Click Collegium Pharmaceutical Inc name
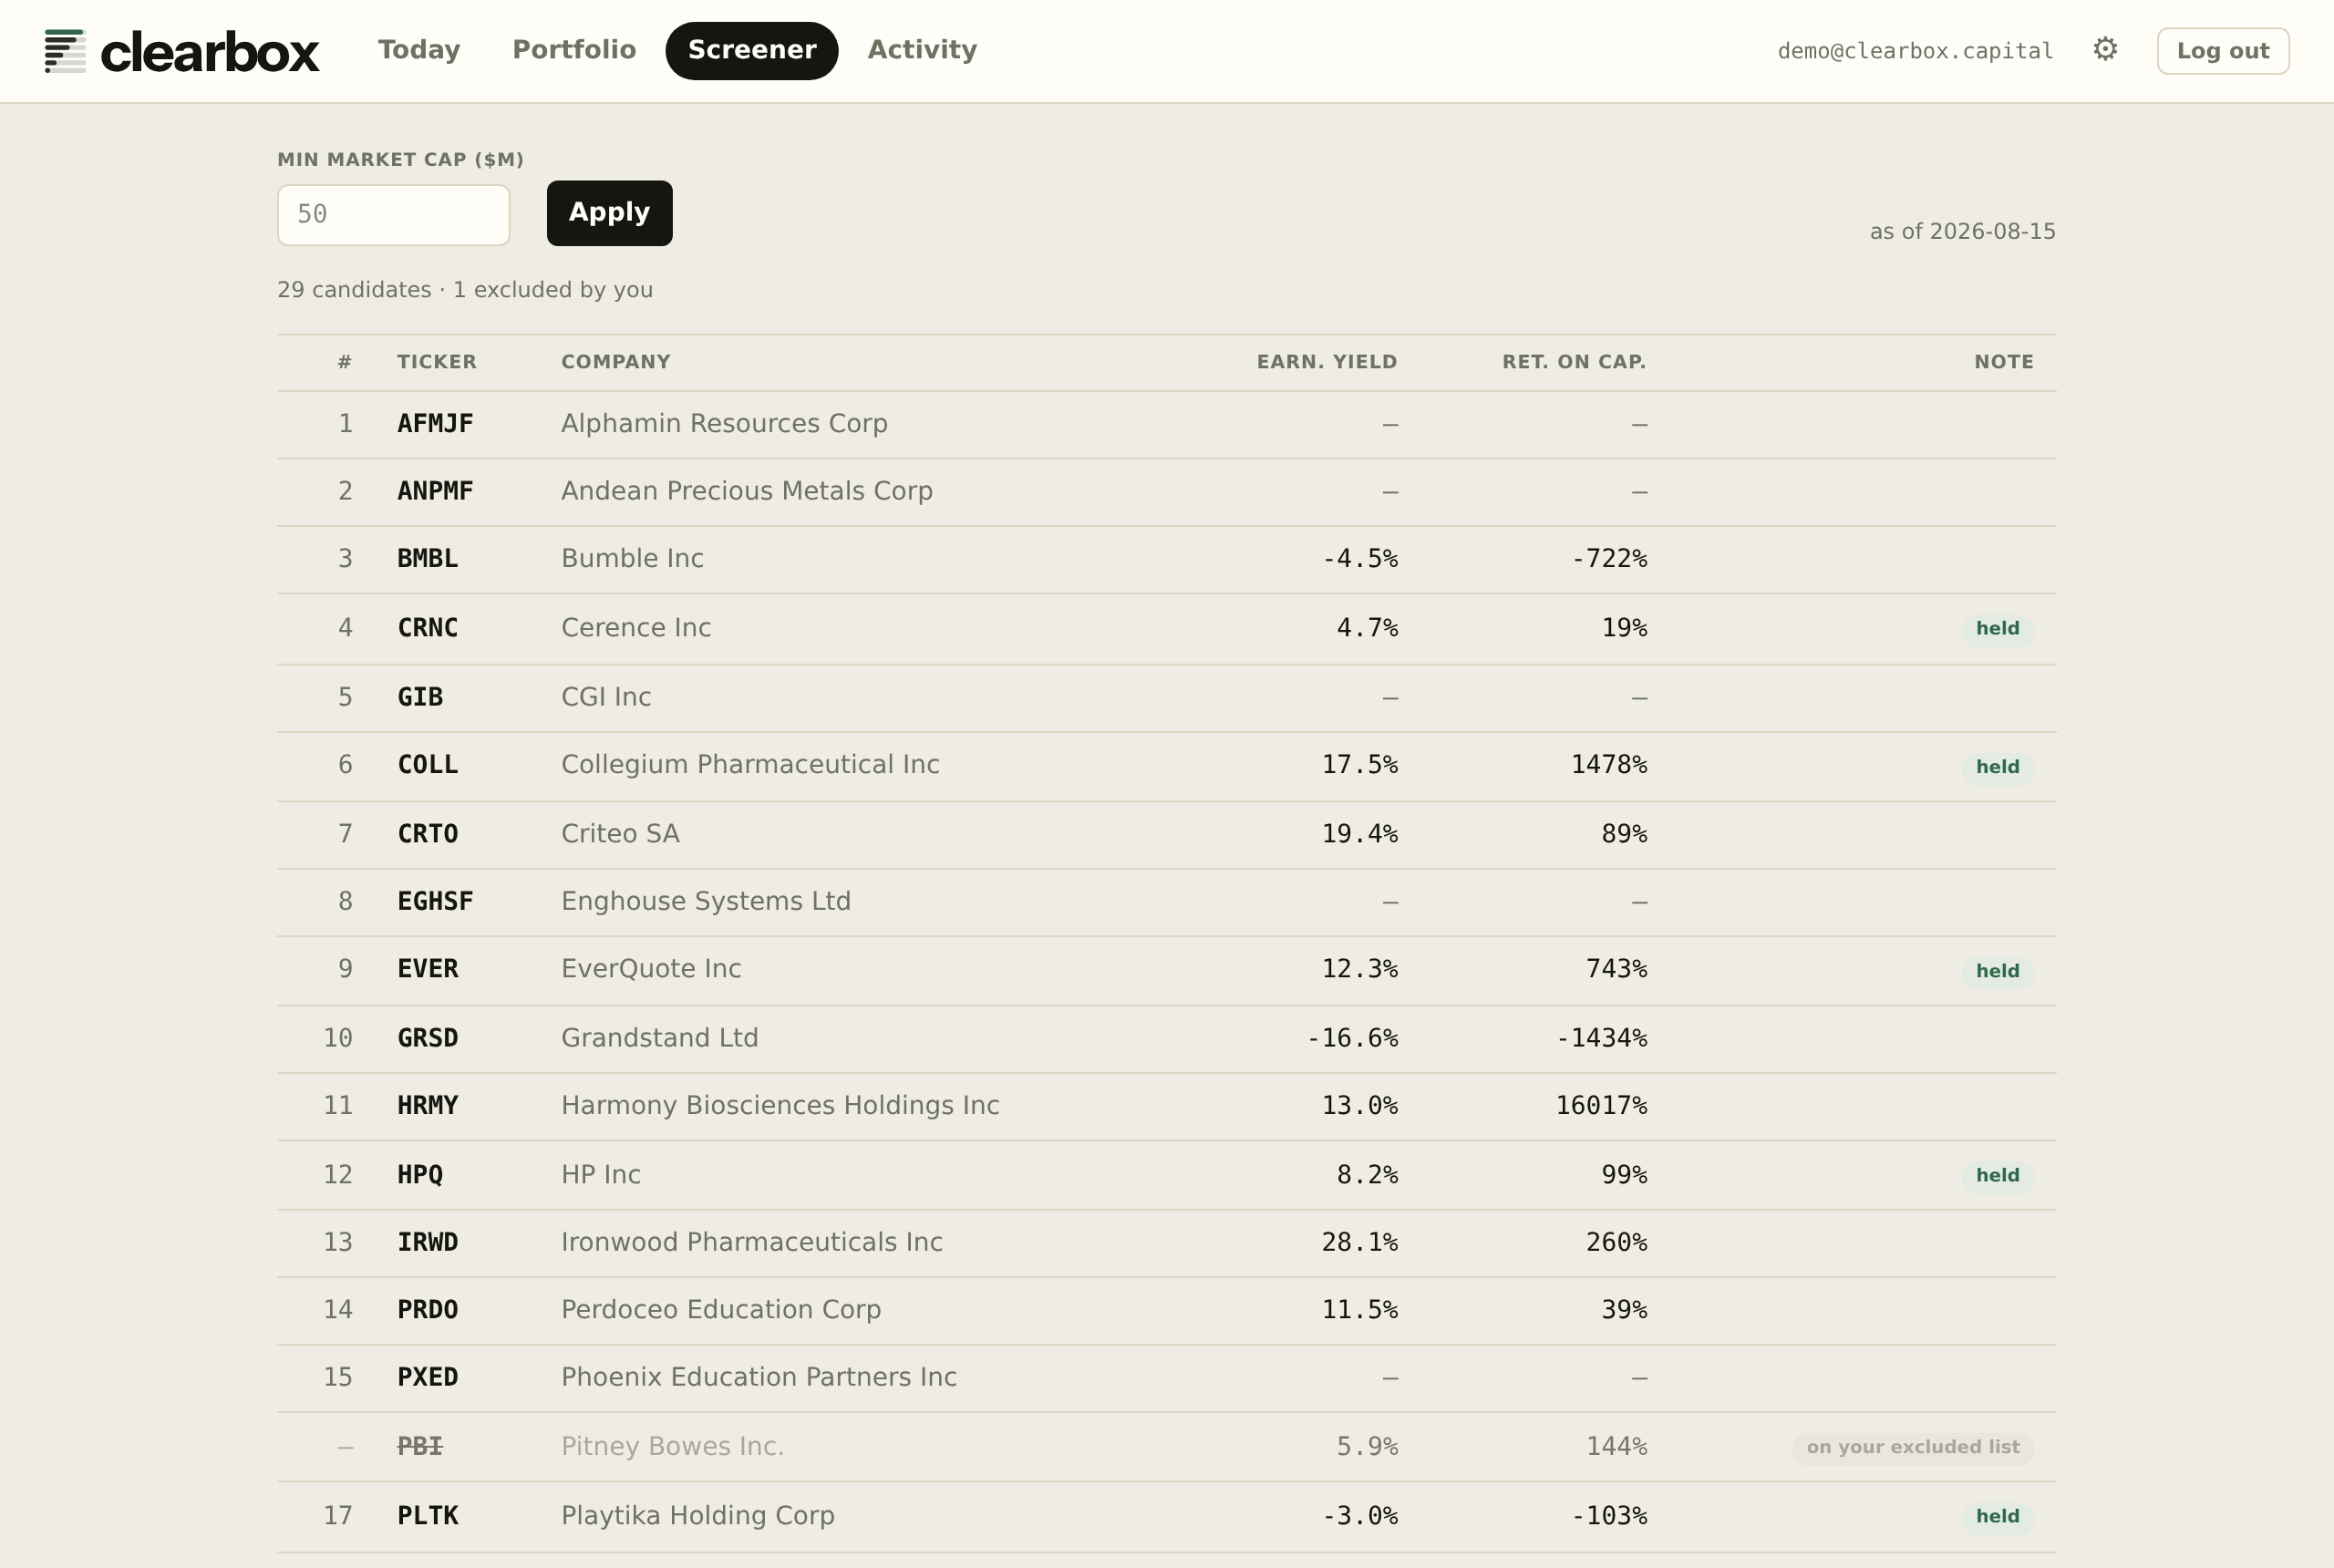Screen dimensions: 2334x1568 [x=750, y=765]
